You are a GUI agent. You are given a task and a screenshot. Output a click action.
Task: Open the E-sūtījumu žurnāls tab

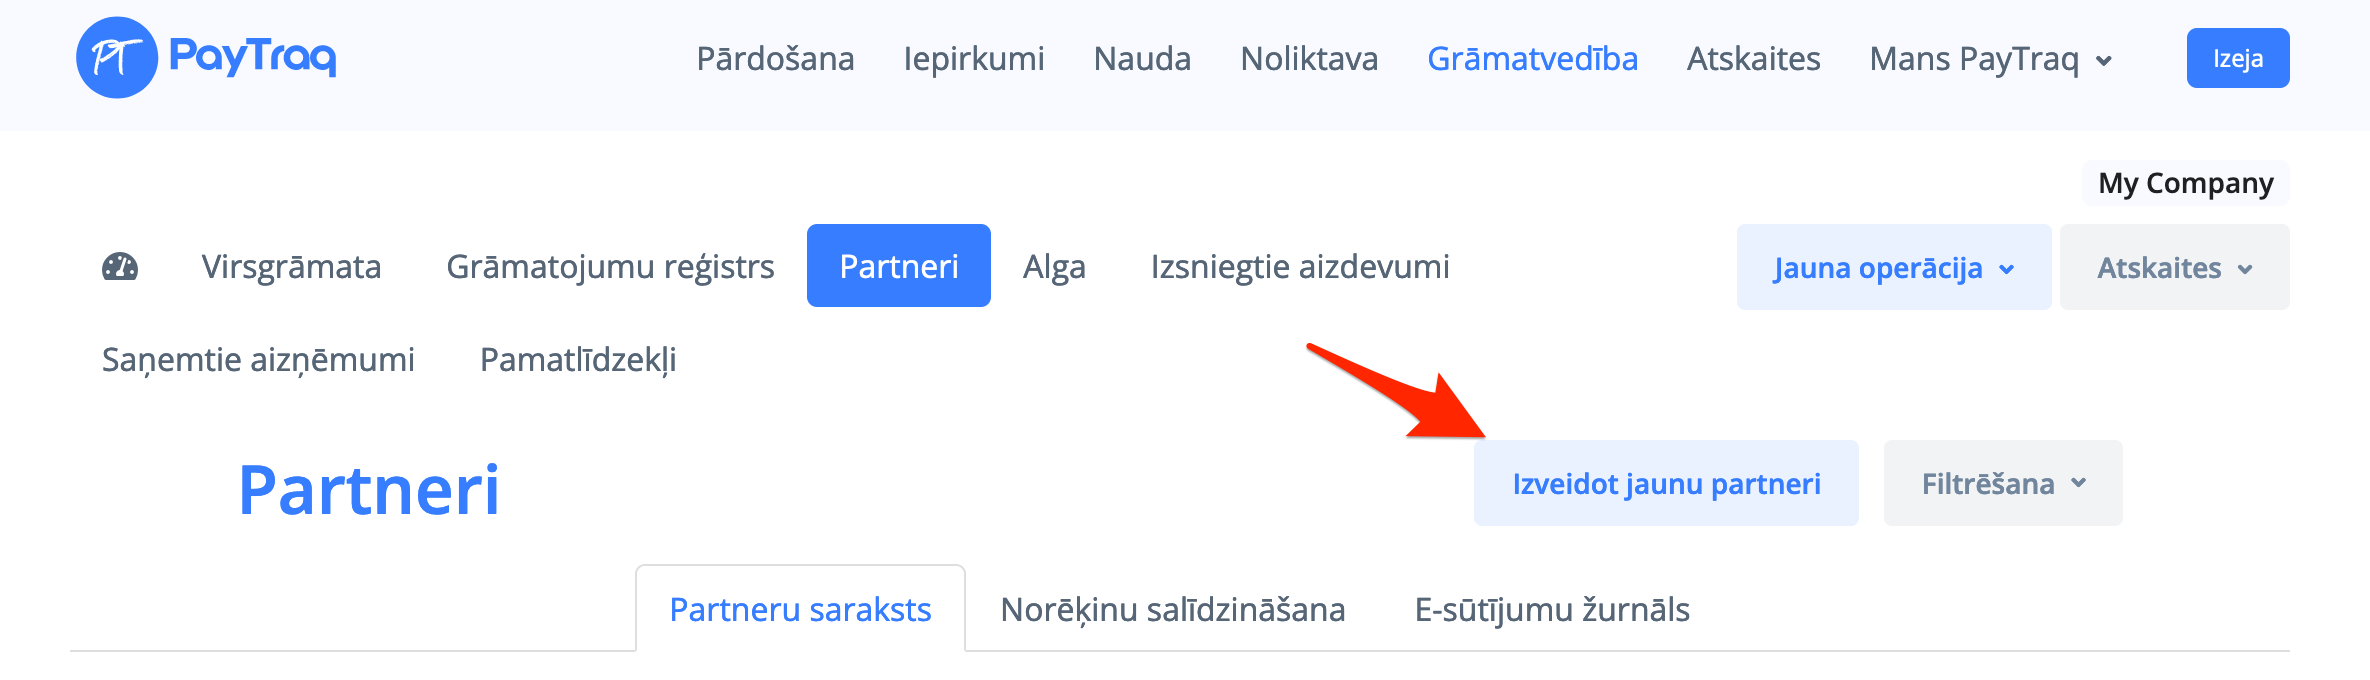coord(1552,610)
